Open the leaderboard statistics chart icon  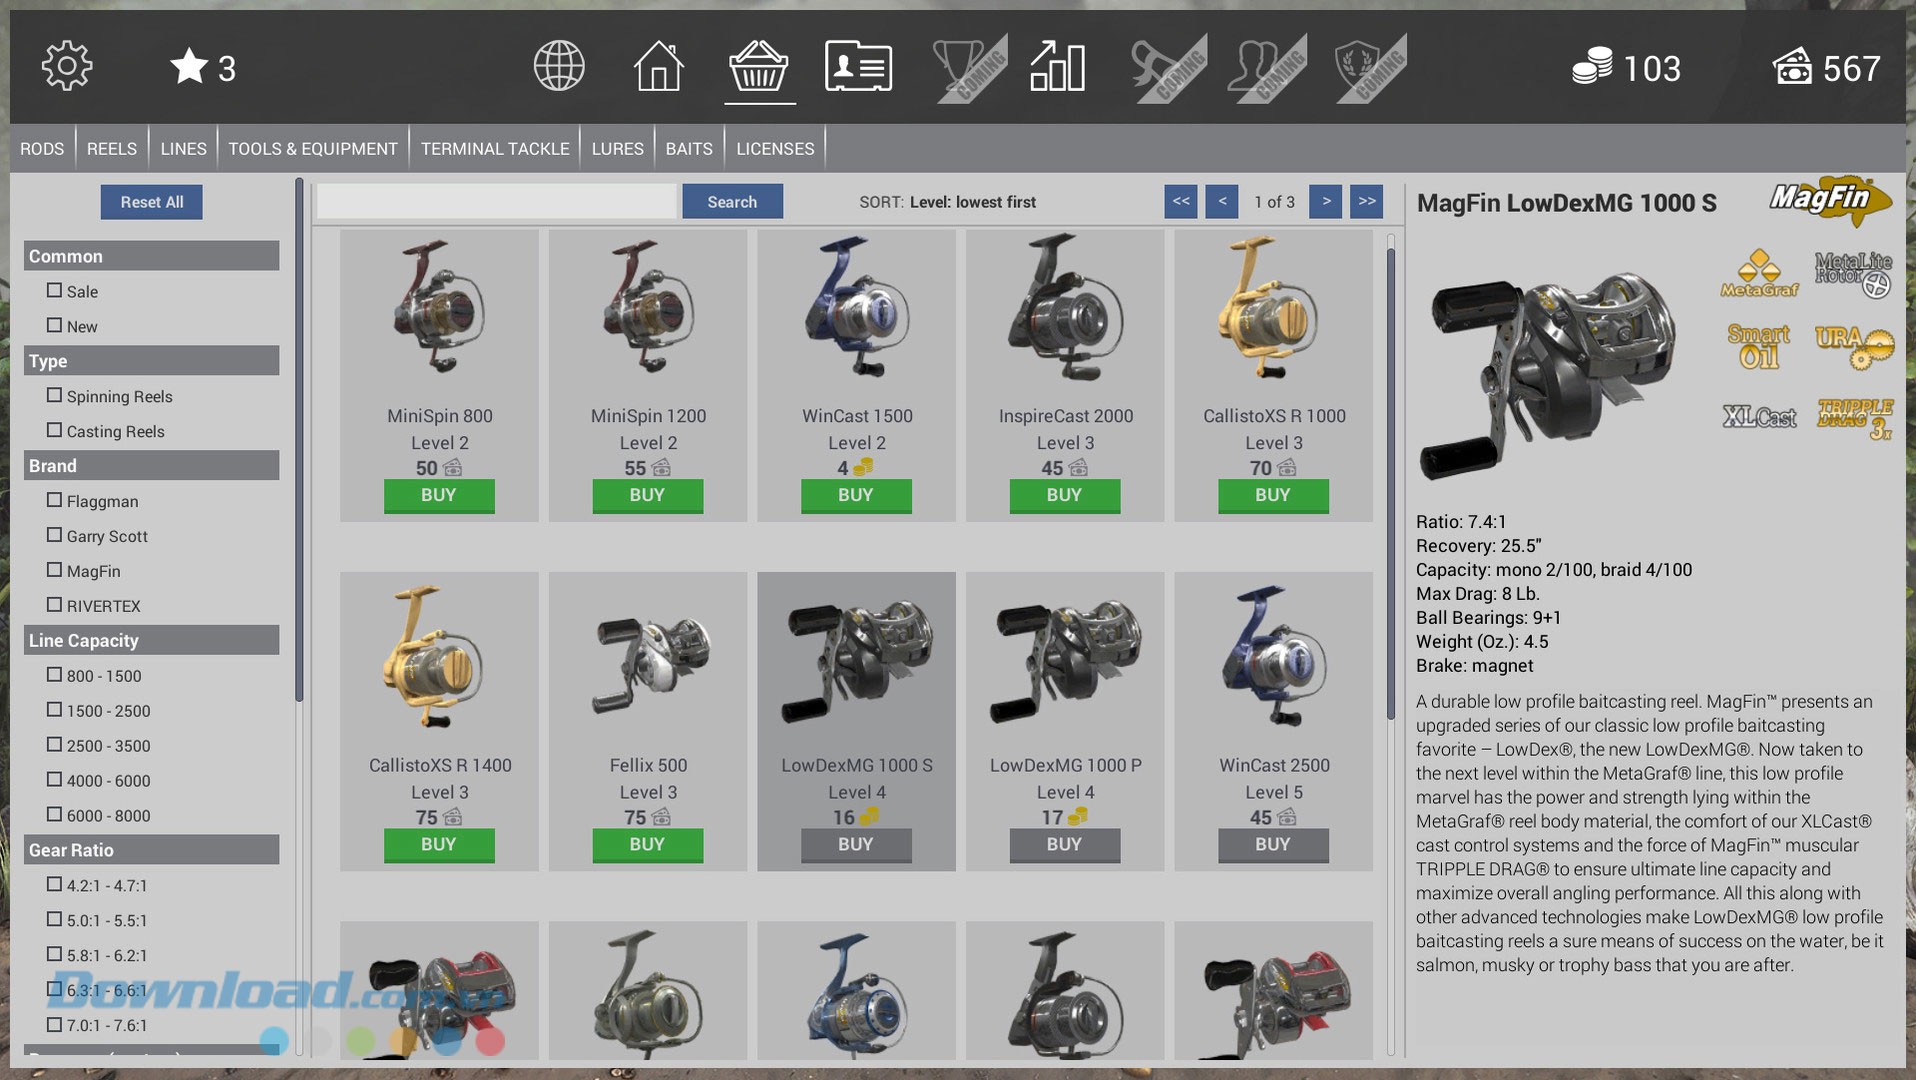[1057, 67]
